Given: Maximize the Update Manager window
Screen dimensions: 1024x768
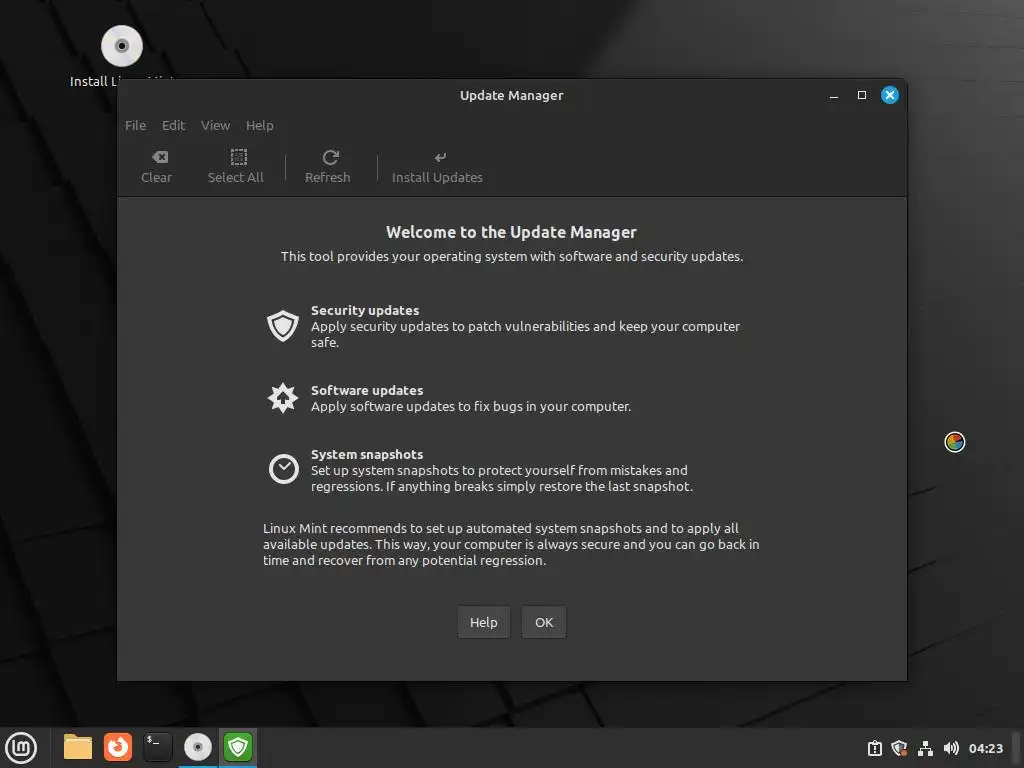Looking at the screenshot, I should click(x=861, y=95).
